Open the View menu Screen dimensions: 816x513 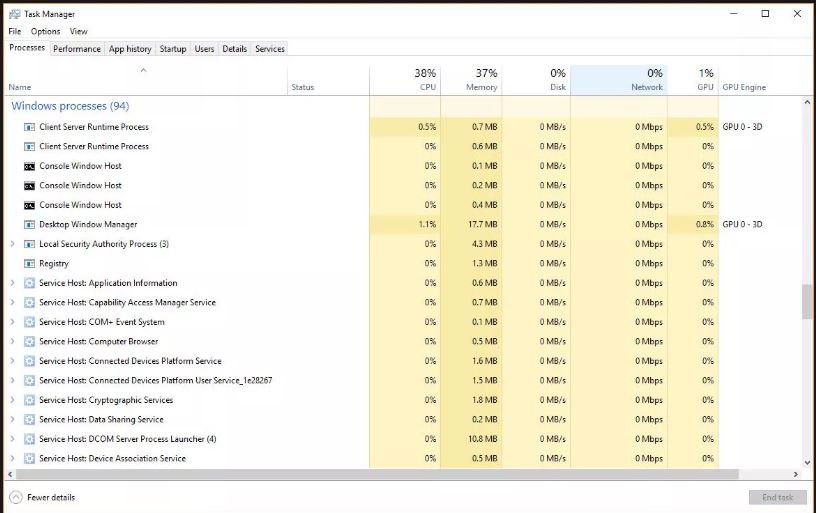(79, 31)
